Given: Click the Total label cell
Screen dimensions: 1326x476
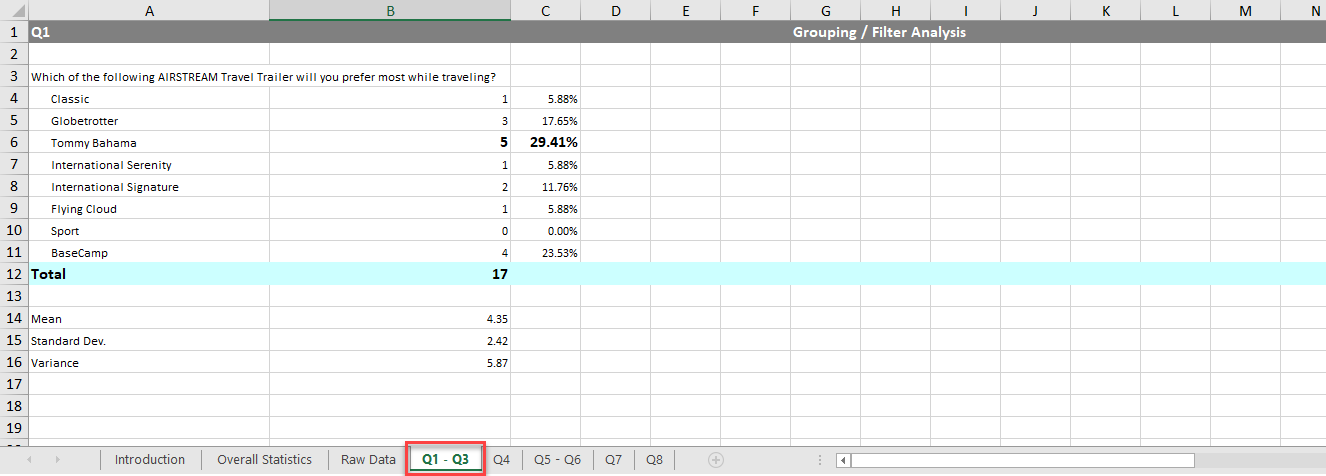Looking at the screenshot, I should (149, 274).
